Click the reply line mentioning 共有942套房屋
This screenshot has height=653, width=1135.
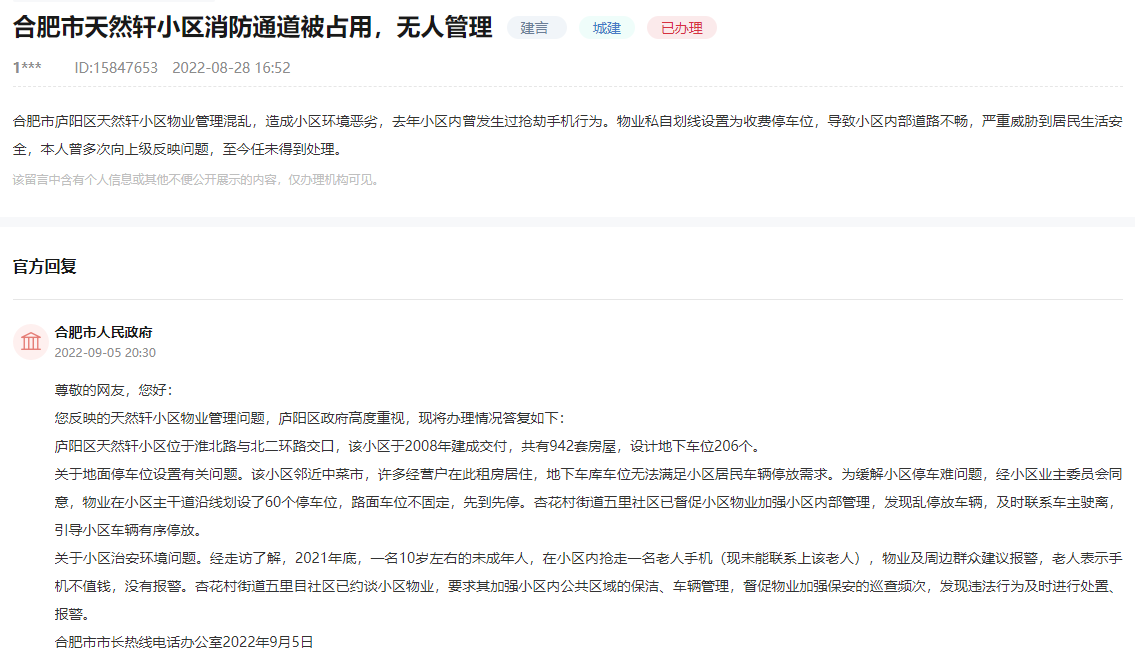pos(409,446)
